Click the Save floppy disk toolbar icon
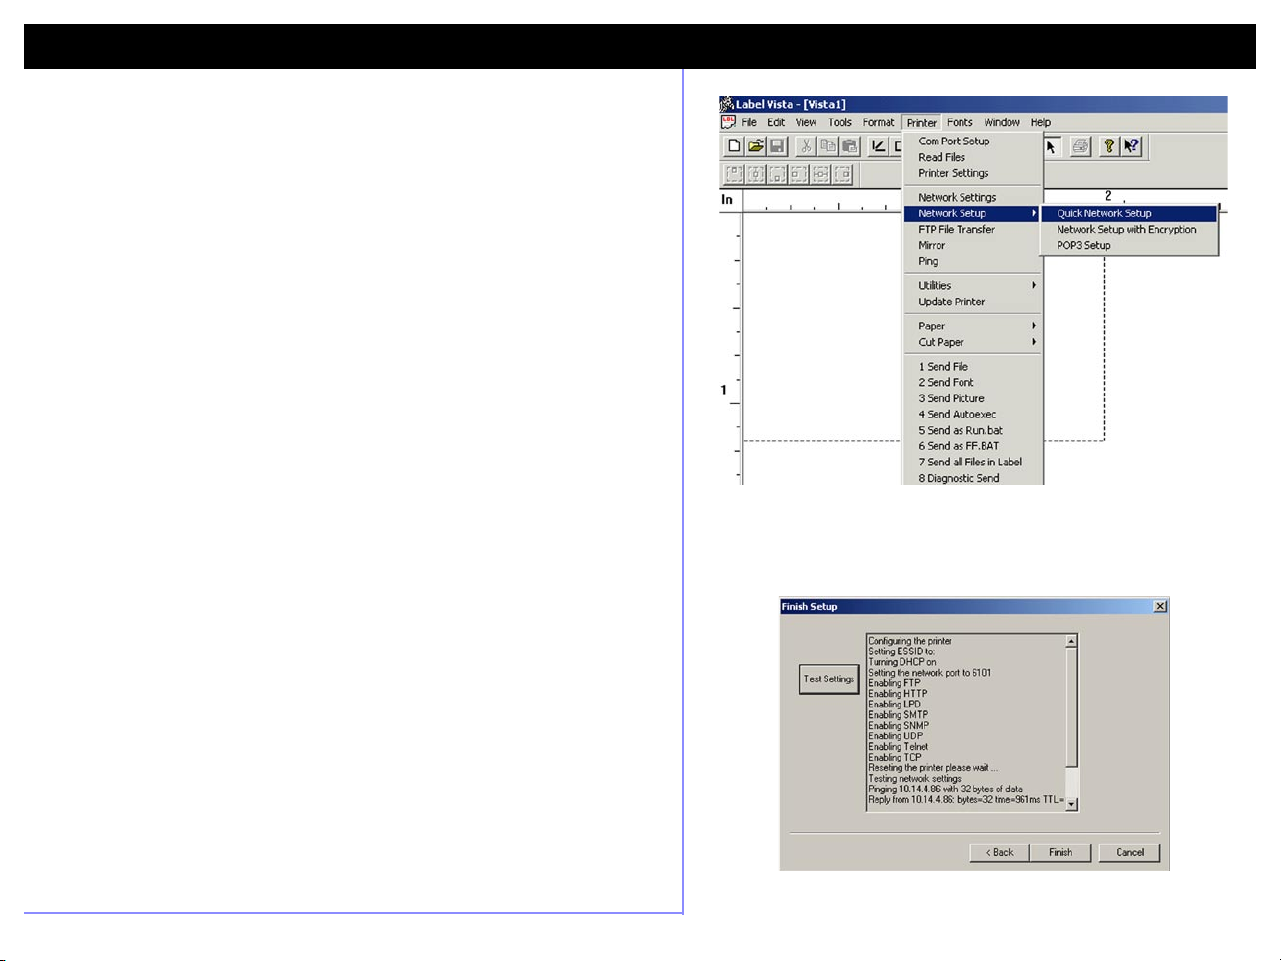The image size is (1281, 961). click(777, 146)
